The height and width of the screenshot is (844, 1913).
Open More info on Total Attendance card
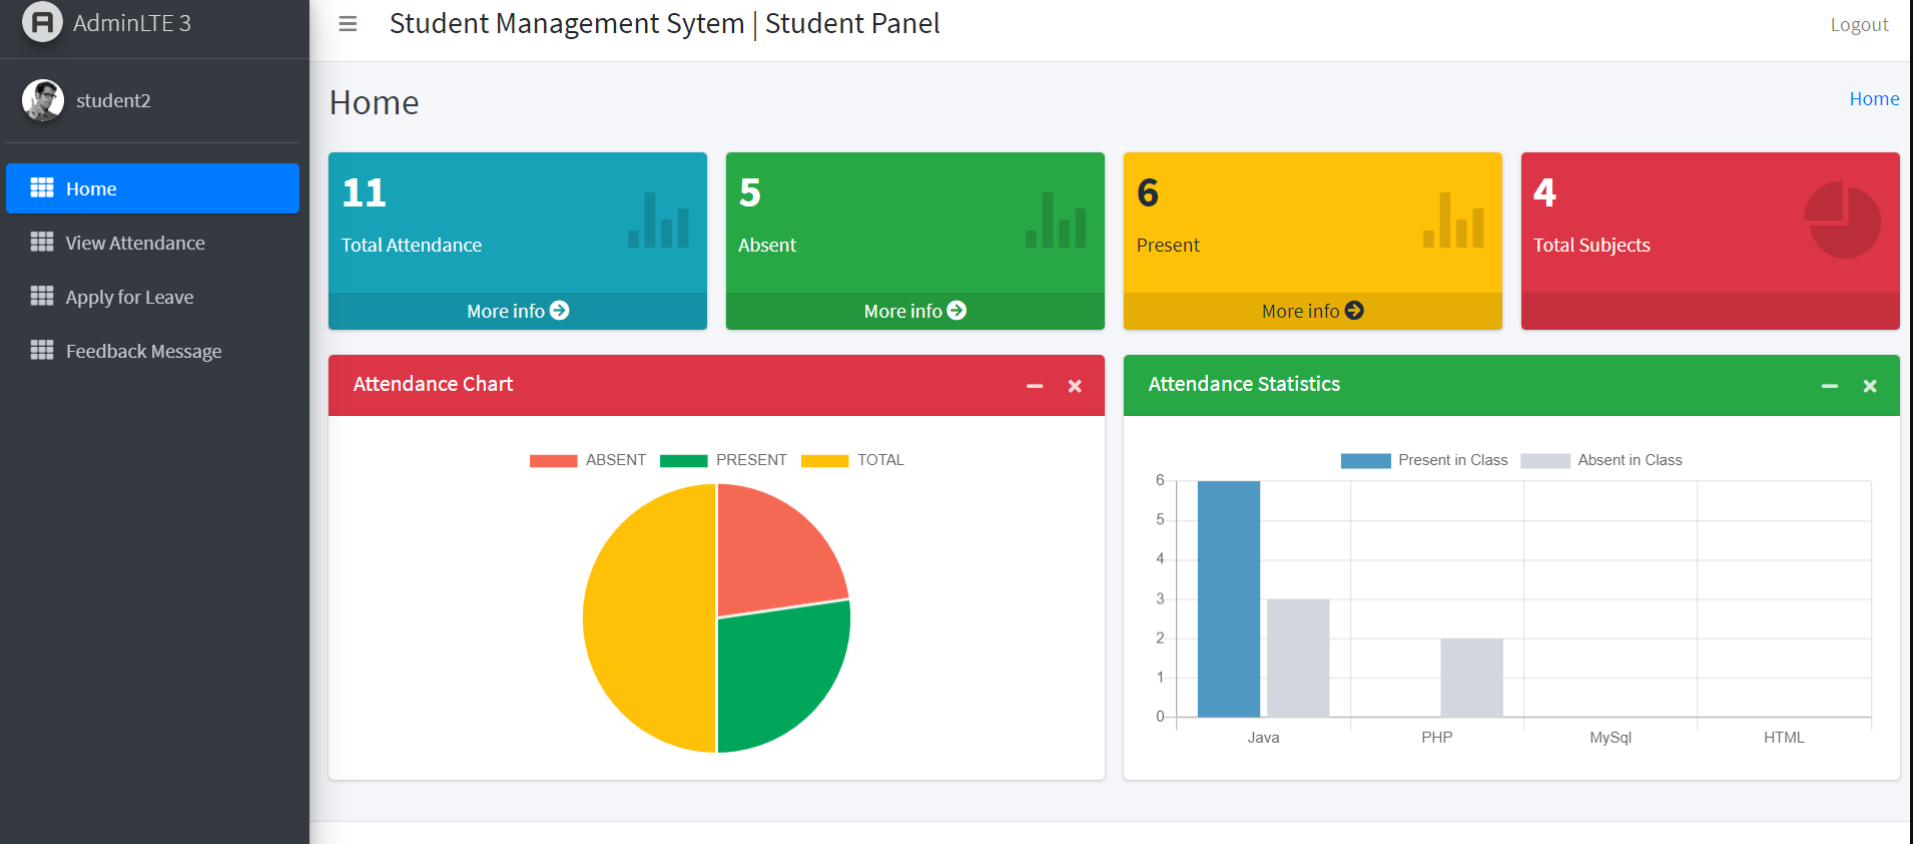tap(518, 311)
